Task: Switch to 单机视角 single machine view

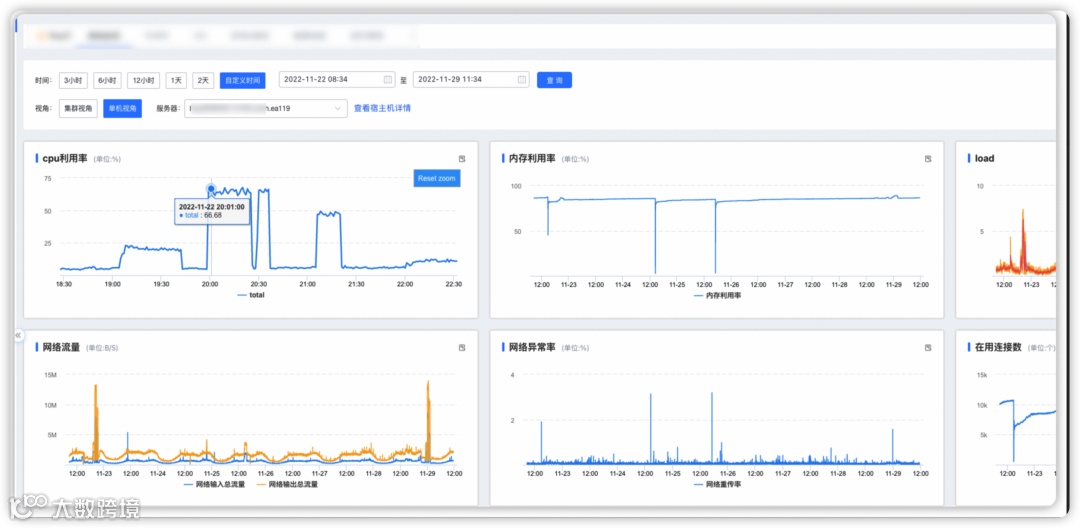Action: tap(123, 109)
